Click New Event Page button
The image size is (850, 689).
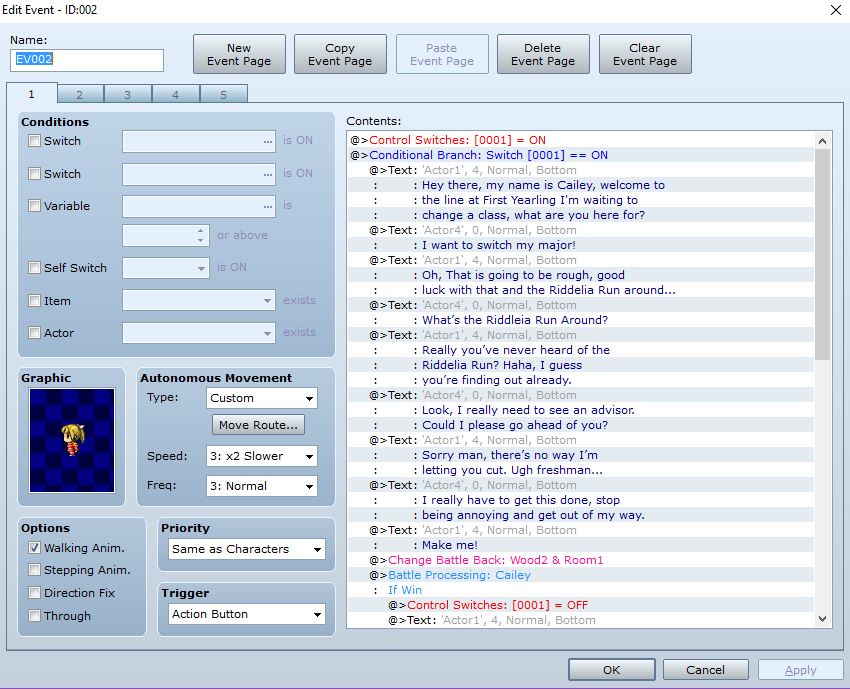click(239, 54)
